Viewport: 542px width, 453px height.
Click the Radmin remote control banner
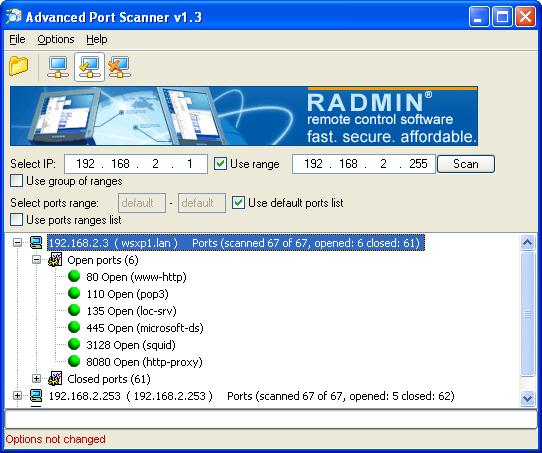(244, 116)
